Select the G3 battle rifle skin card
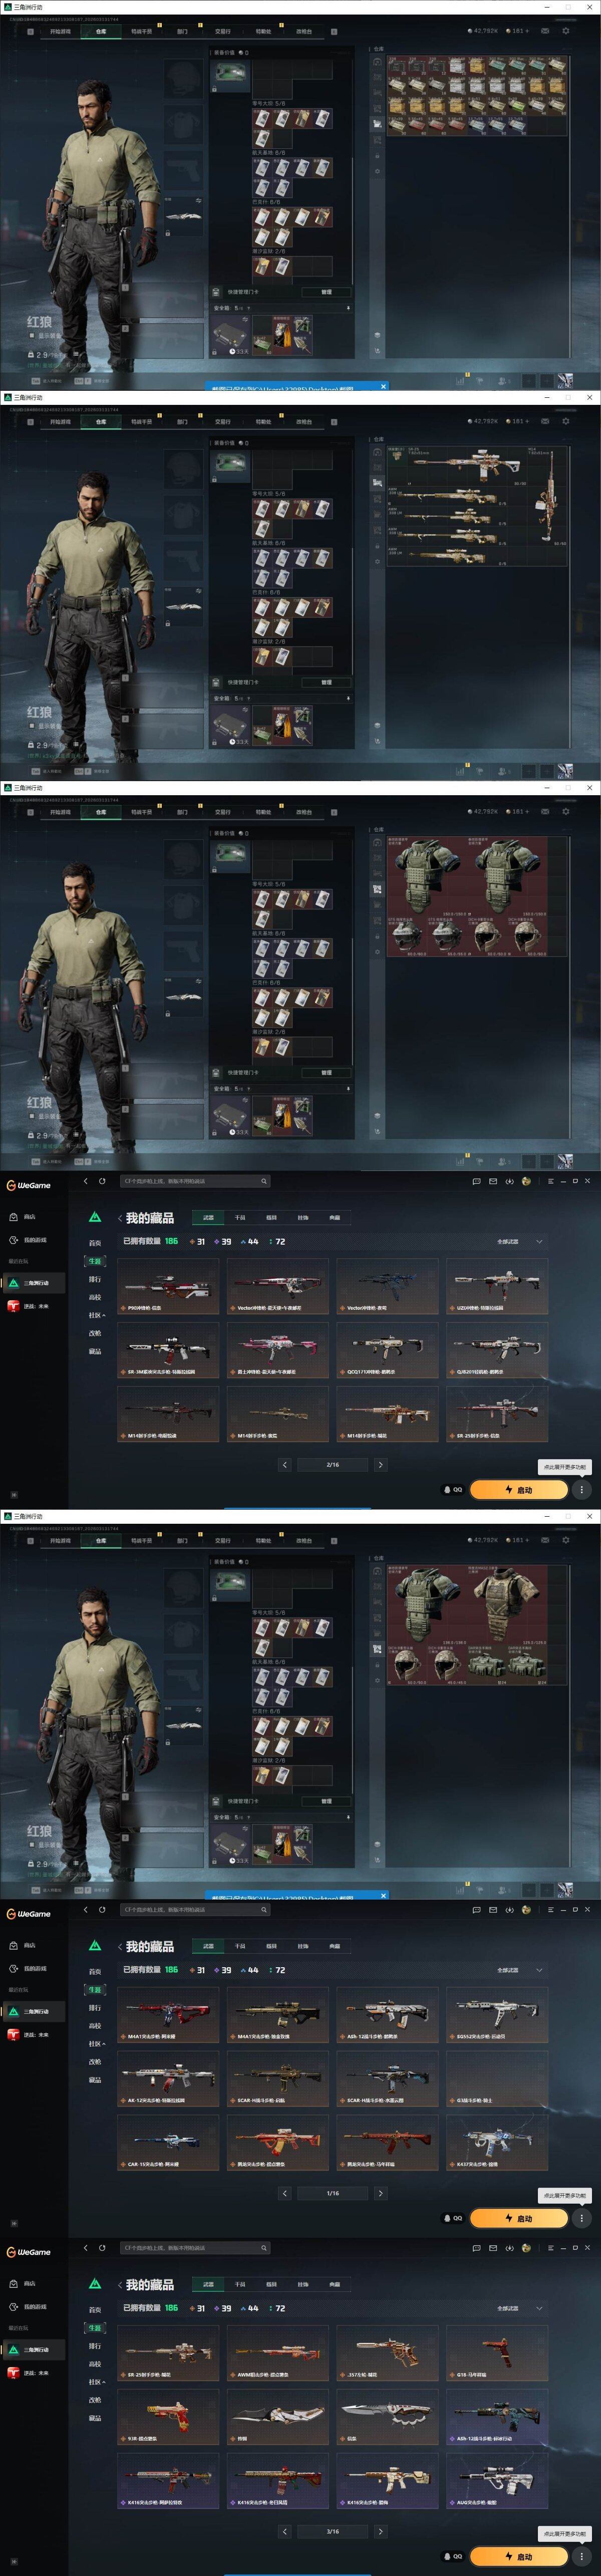Viewport: 601px width, 2576px height. coord(497,2079)
